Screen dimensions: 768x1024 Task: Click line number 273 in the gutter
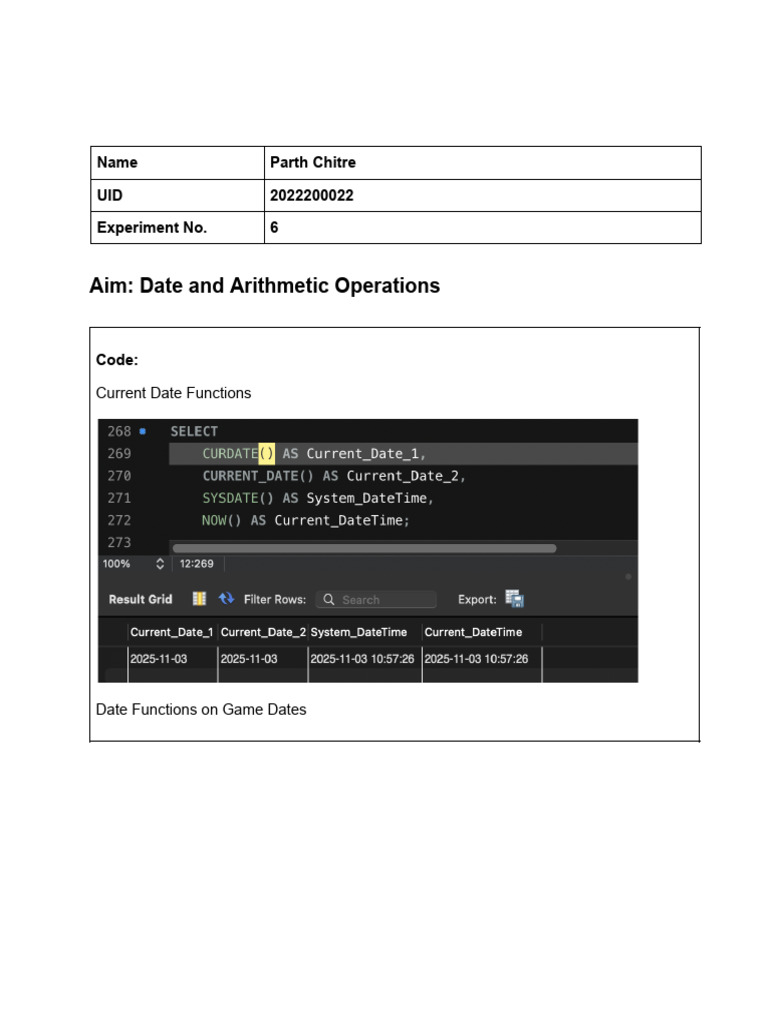(x=119, y=542)
